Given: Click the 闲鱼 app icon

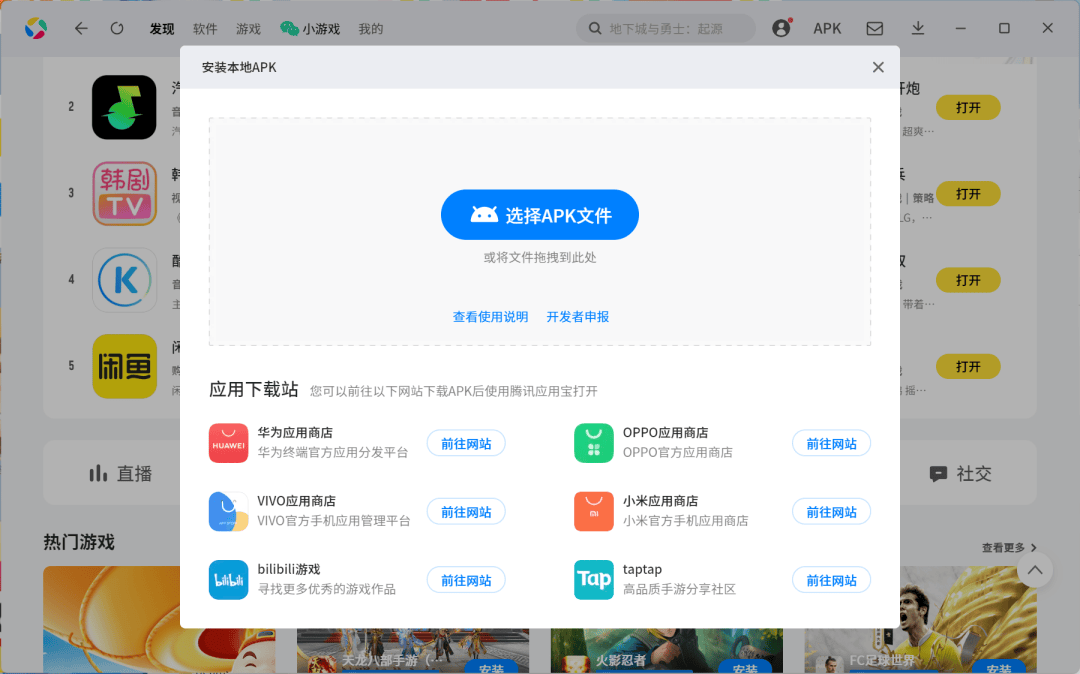Looking at the screenshot, I should [125, 366].
